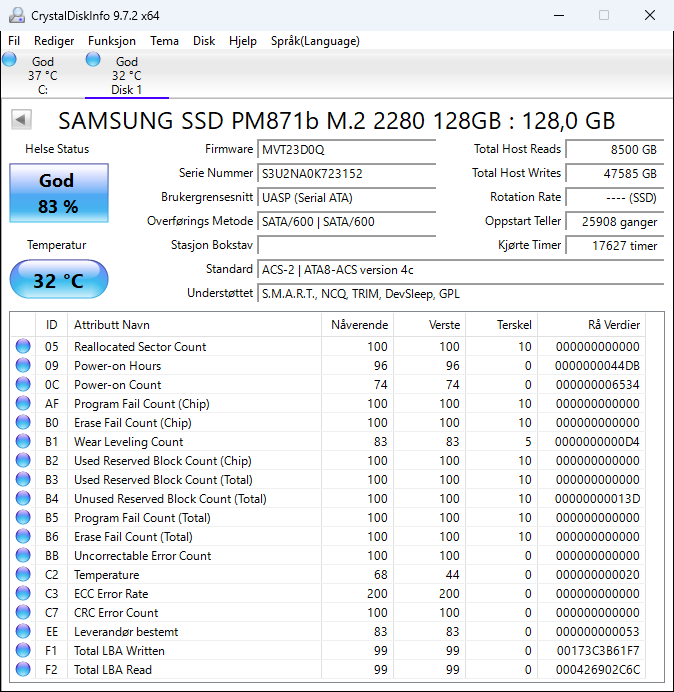The image size is (674, 692).
Task: Click the CrystalDiskInfo app icon in title bar
Action: [17, 15]
